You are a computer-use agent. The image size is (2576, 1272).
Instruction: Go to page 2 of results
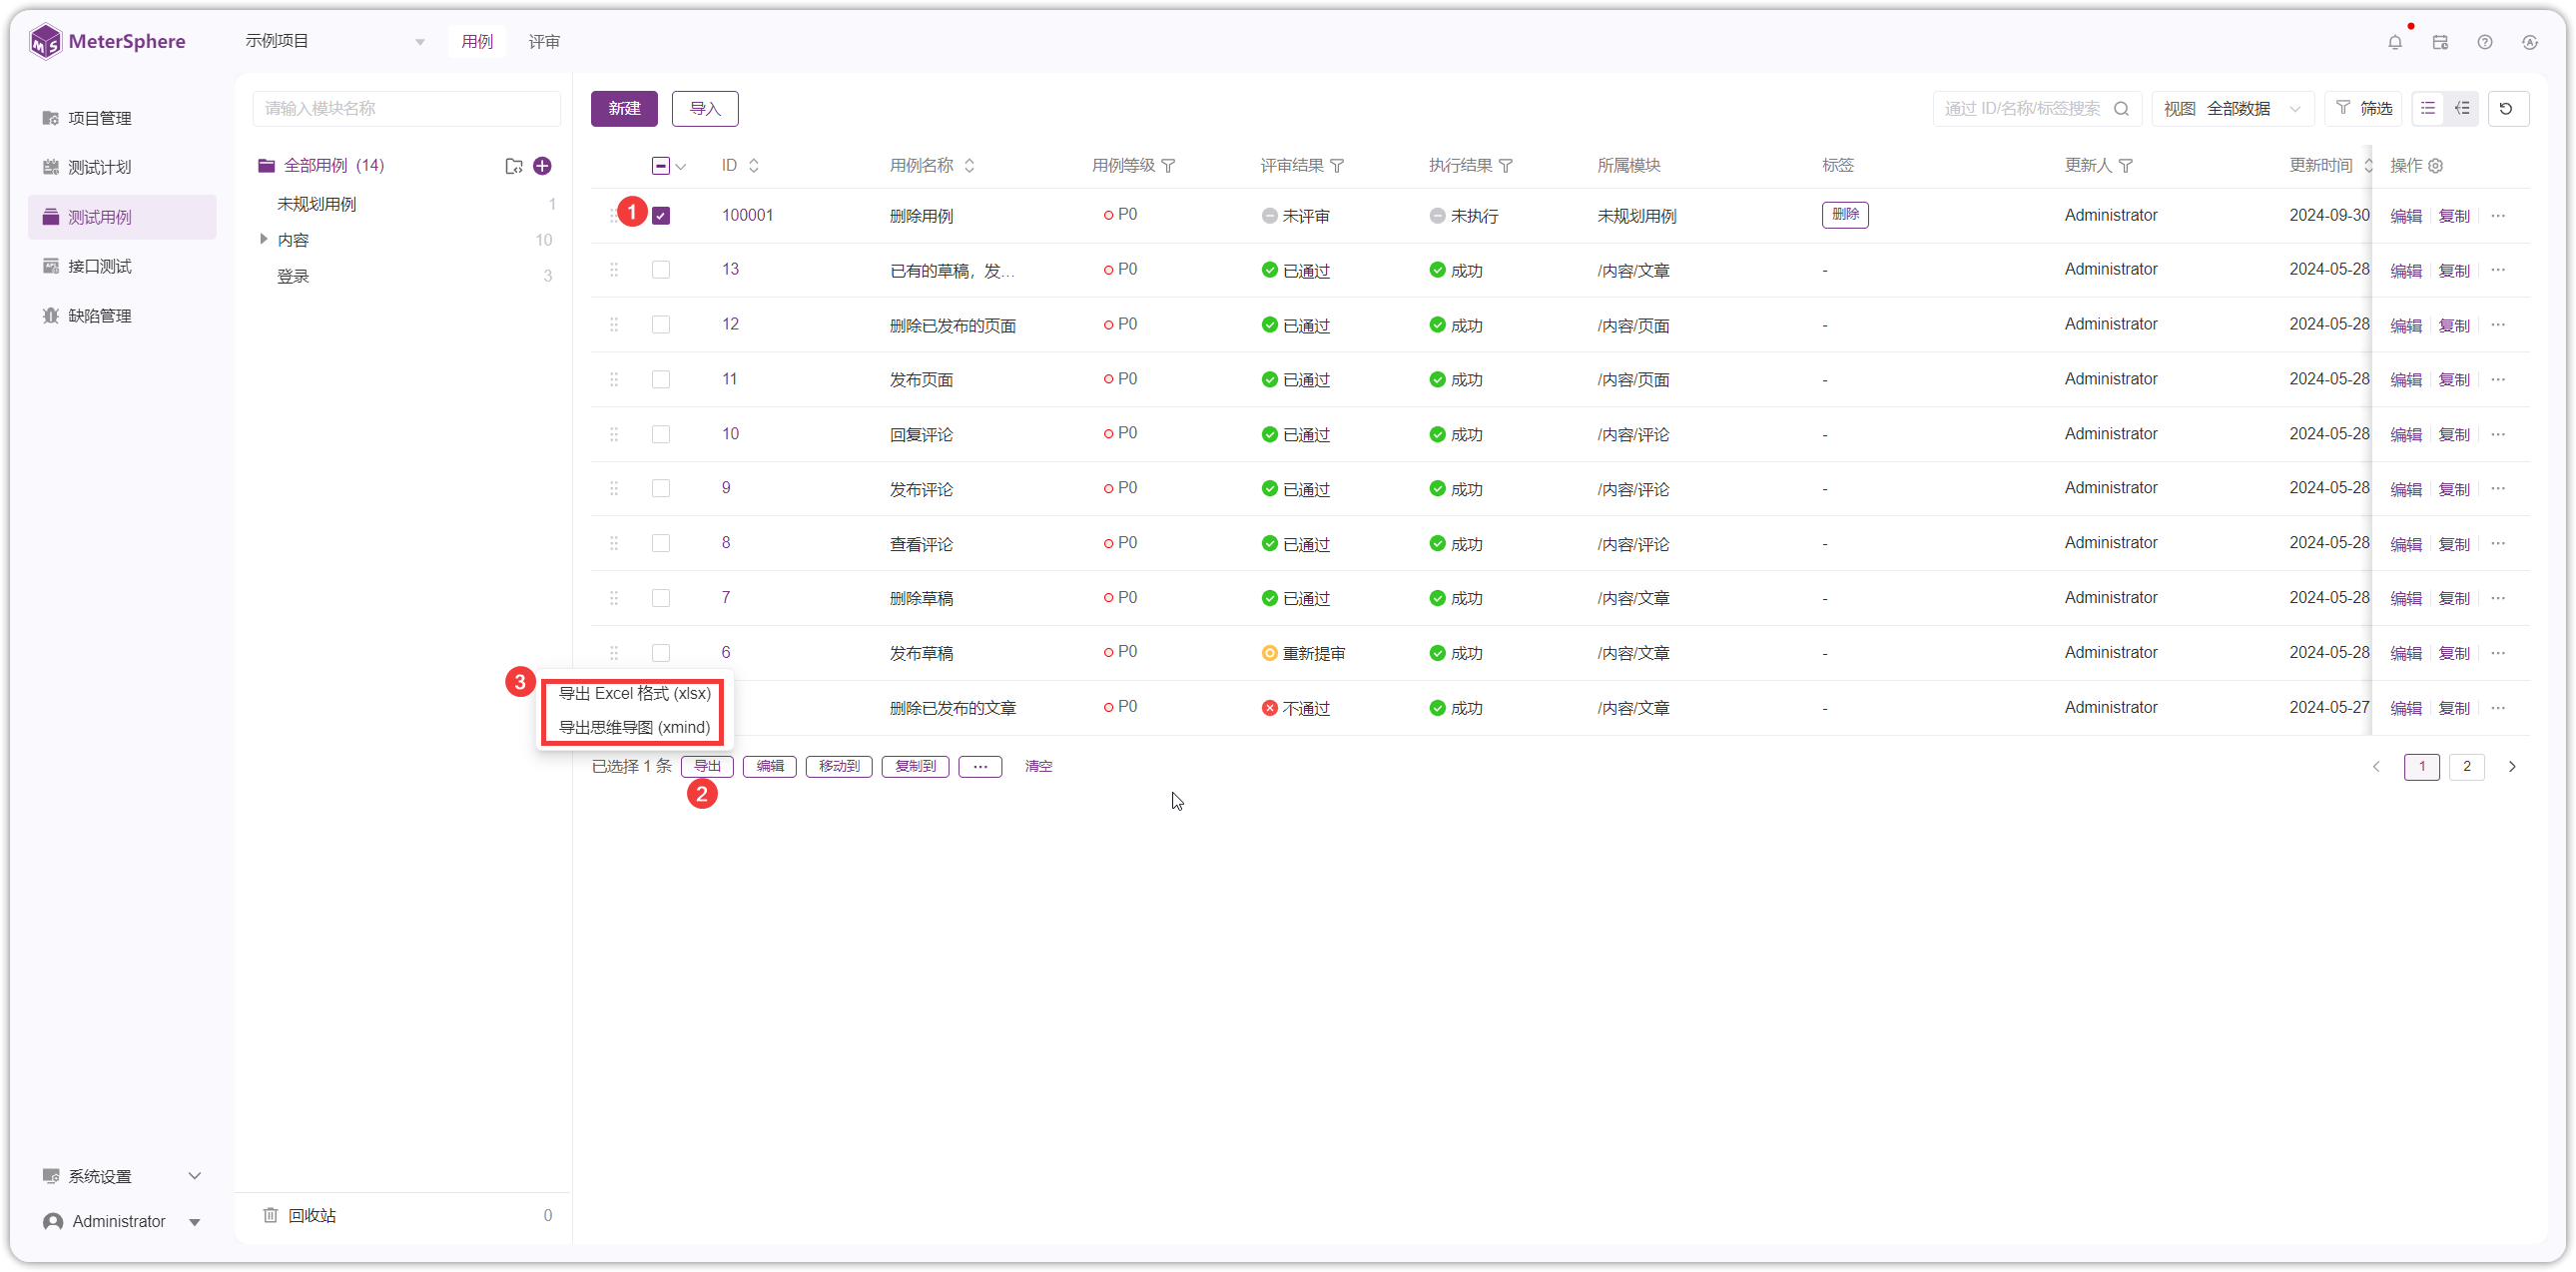point(2466,766)
